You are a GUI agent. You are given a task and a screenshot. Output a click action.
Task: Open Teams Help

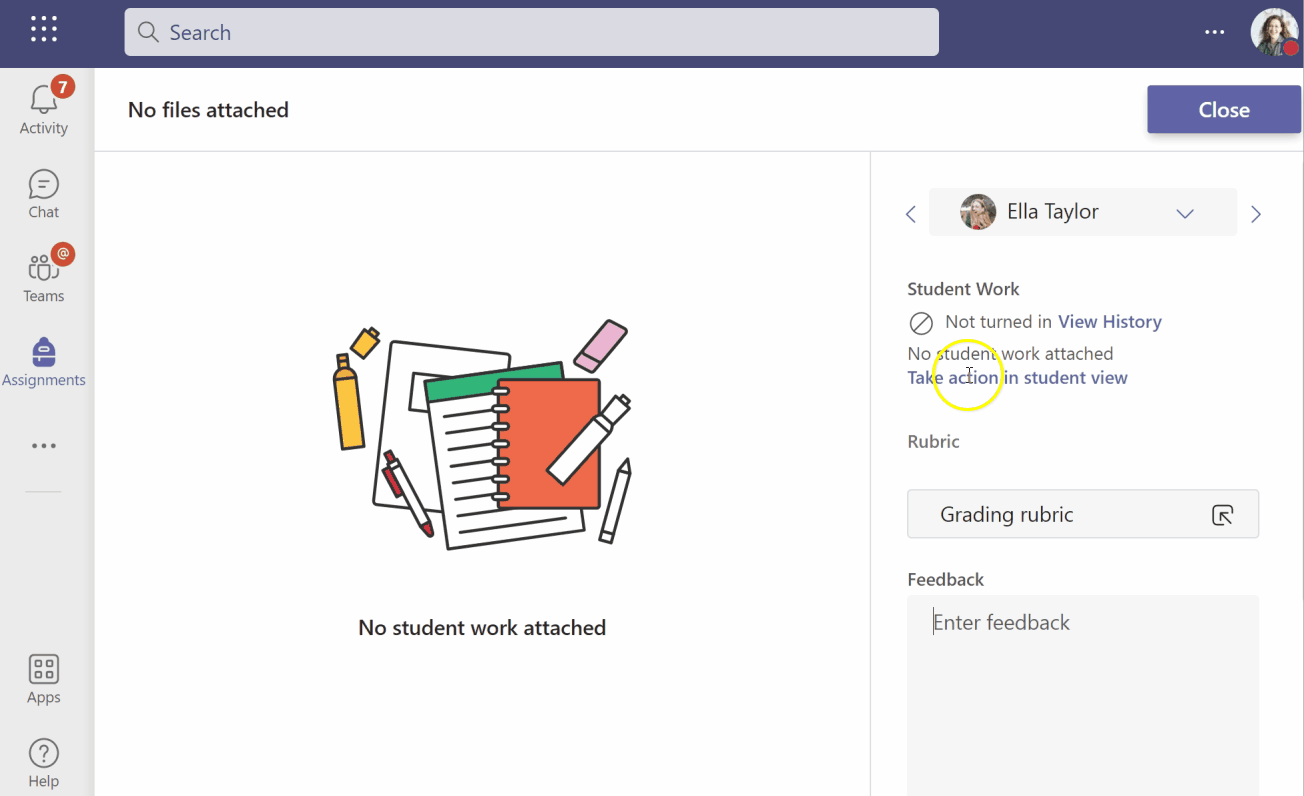coord(43,760)
